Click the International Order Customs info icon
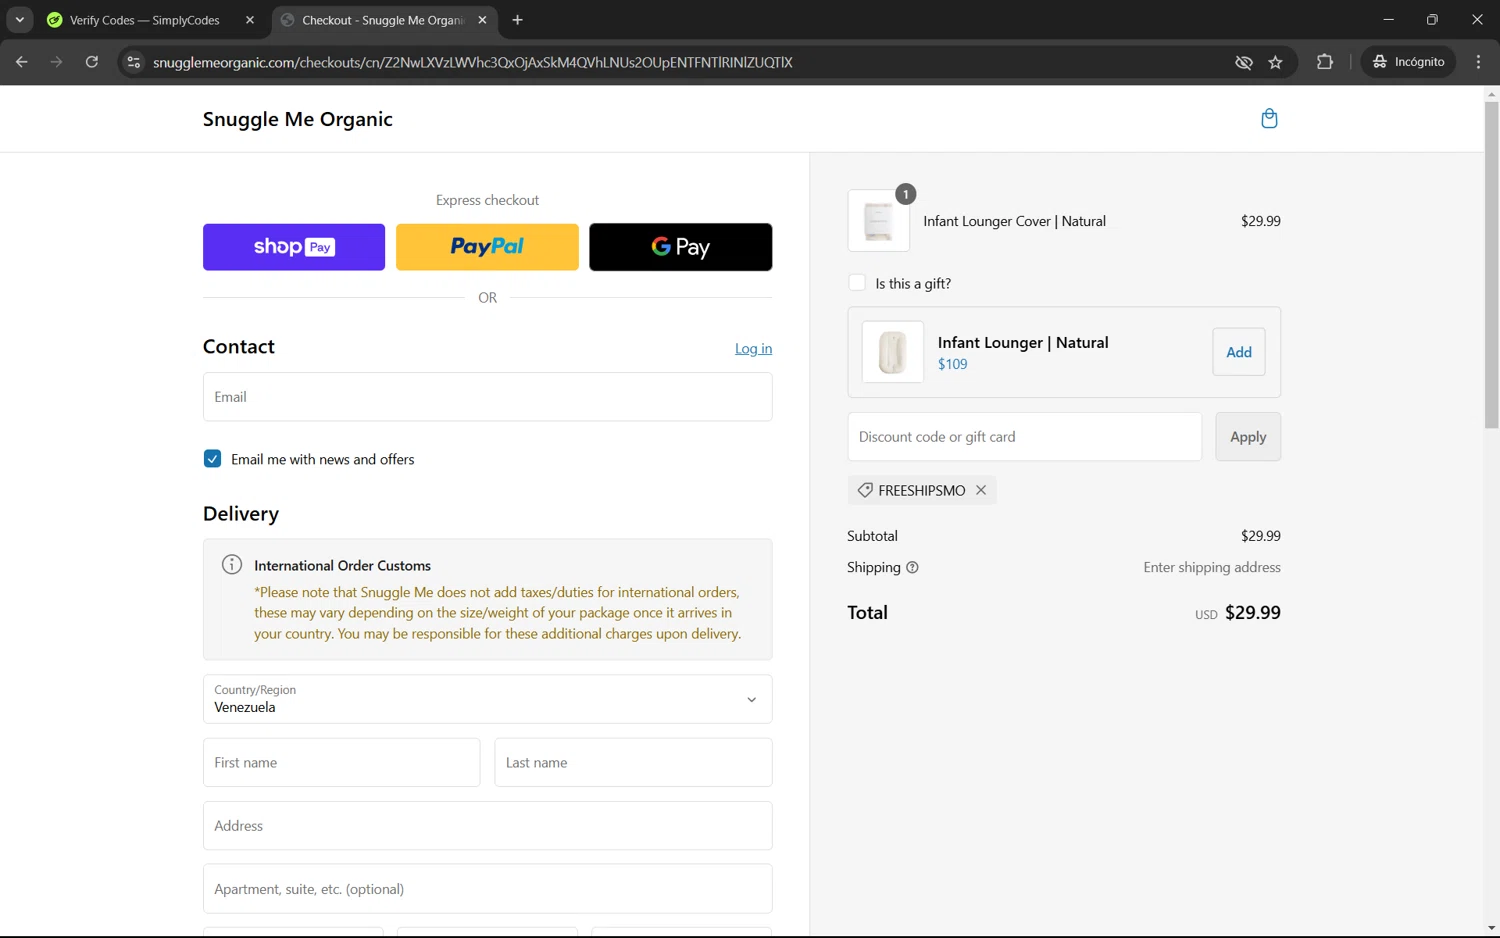The height and width of the screenshot is (938, 1500). pos(232,565)
